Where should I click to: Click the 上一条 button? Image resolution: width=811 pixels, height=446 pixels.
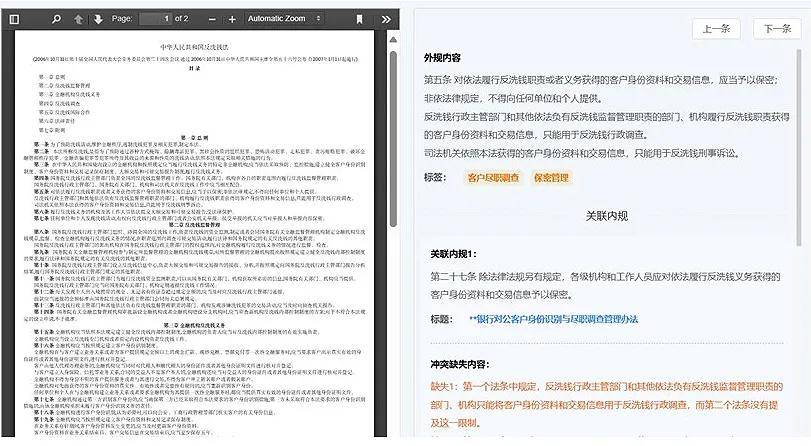[x=716, y=28]
